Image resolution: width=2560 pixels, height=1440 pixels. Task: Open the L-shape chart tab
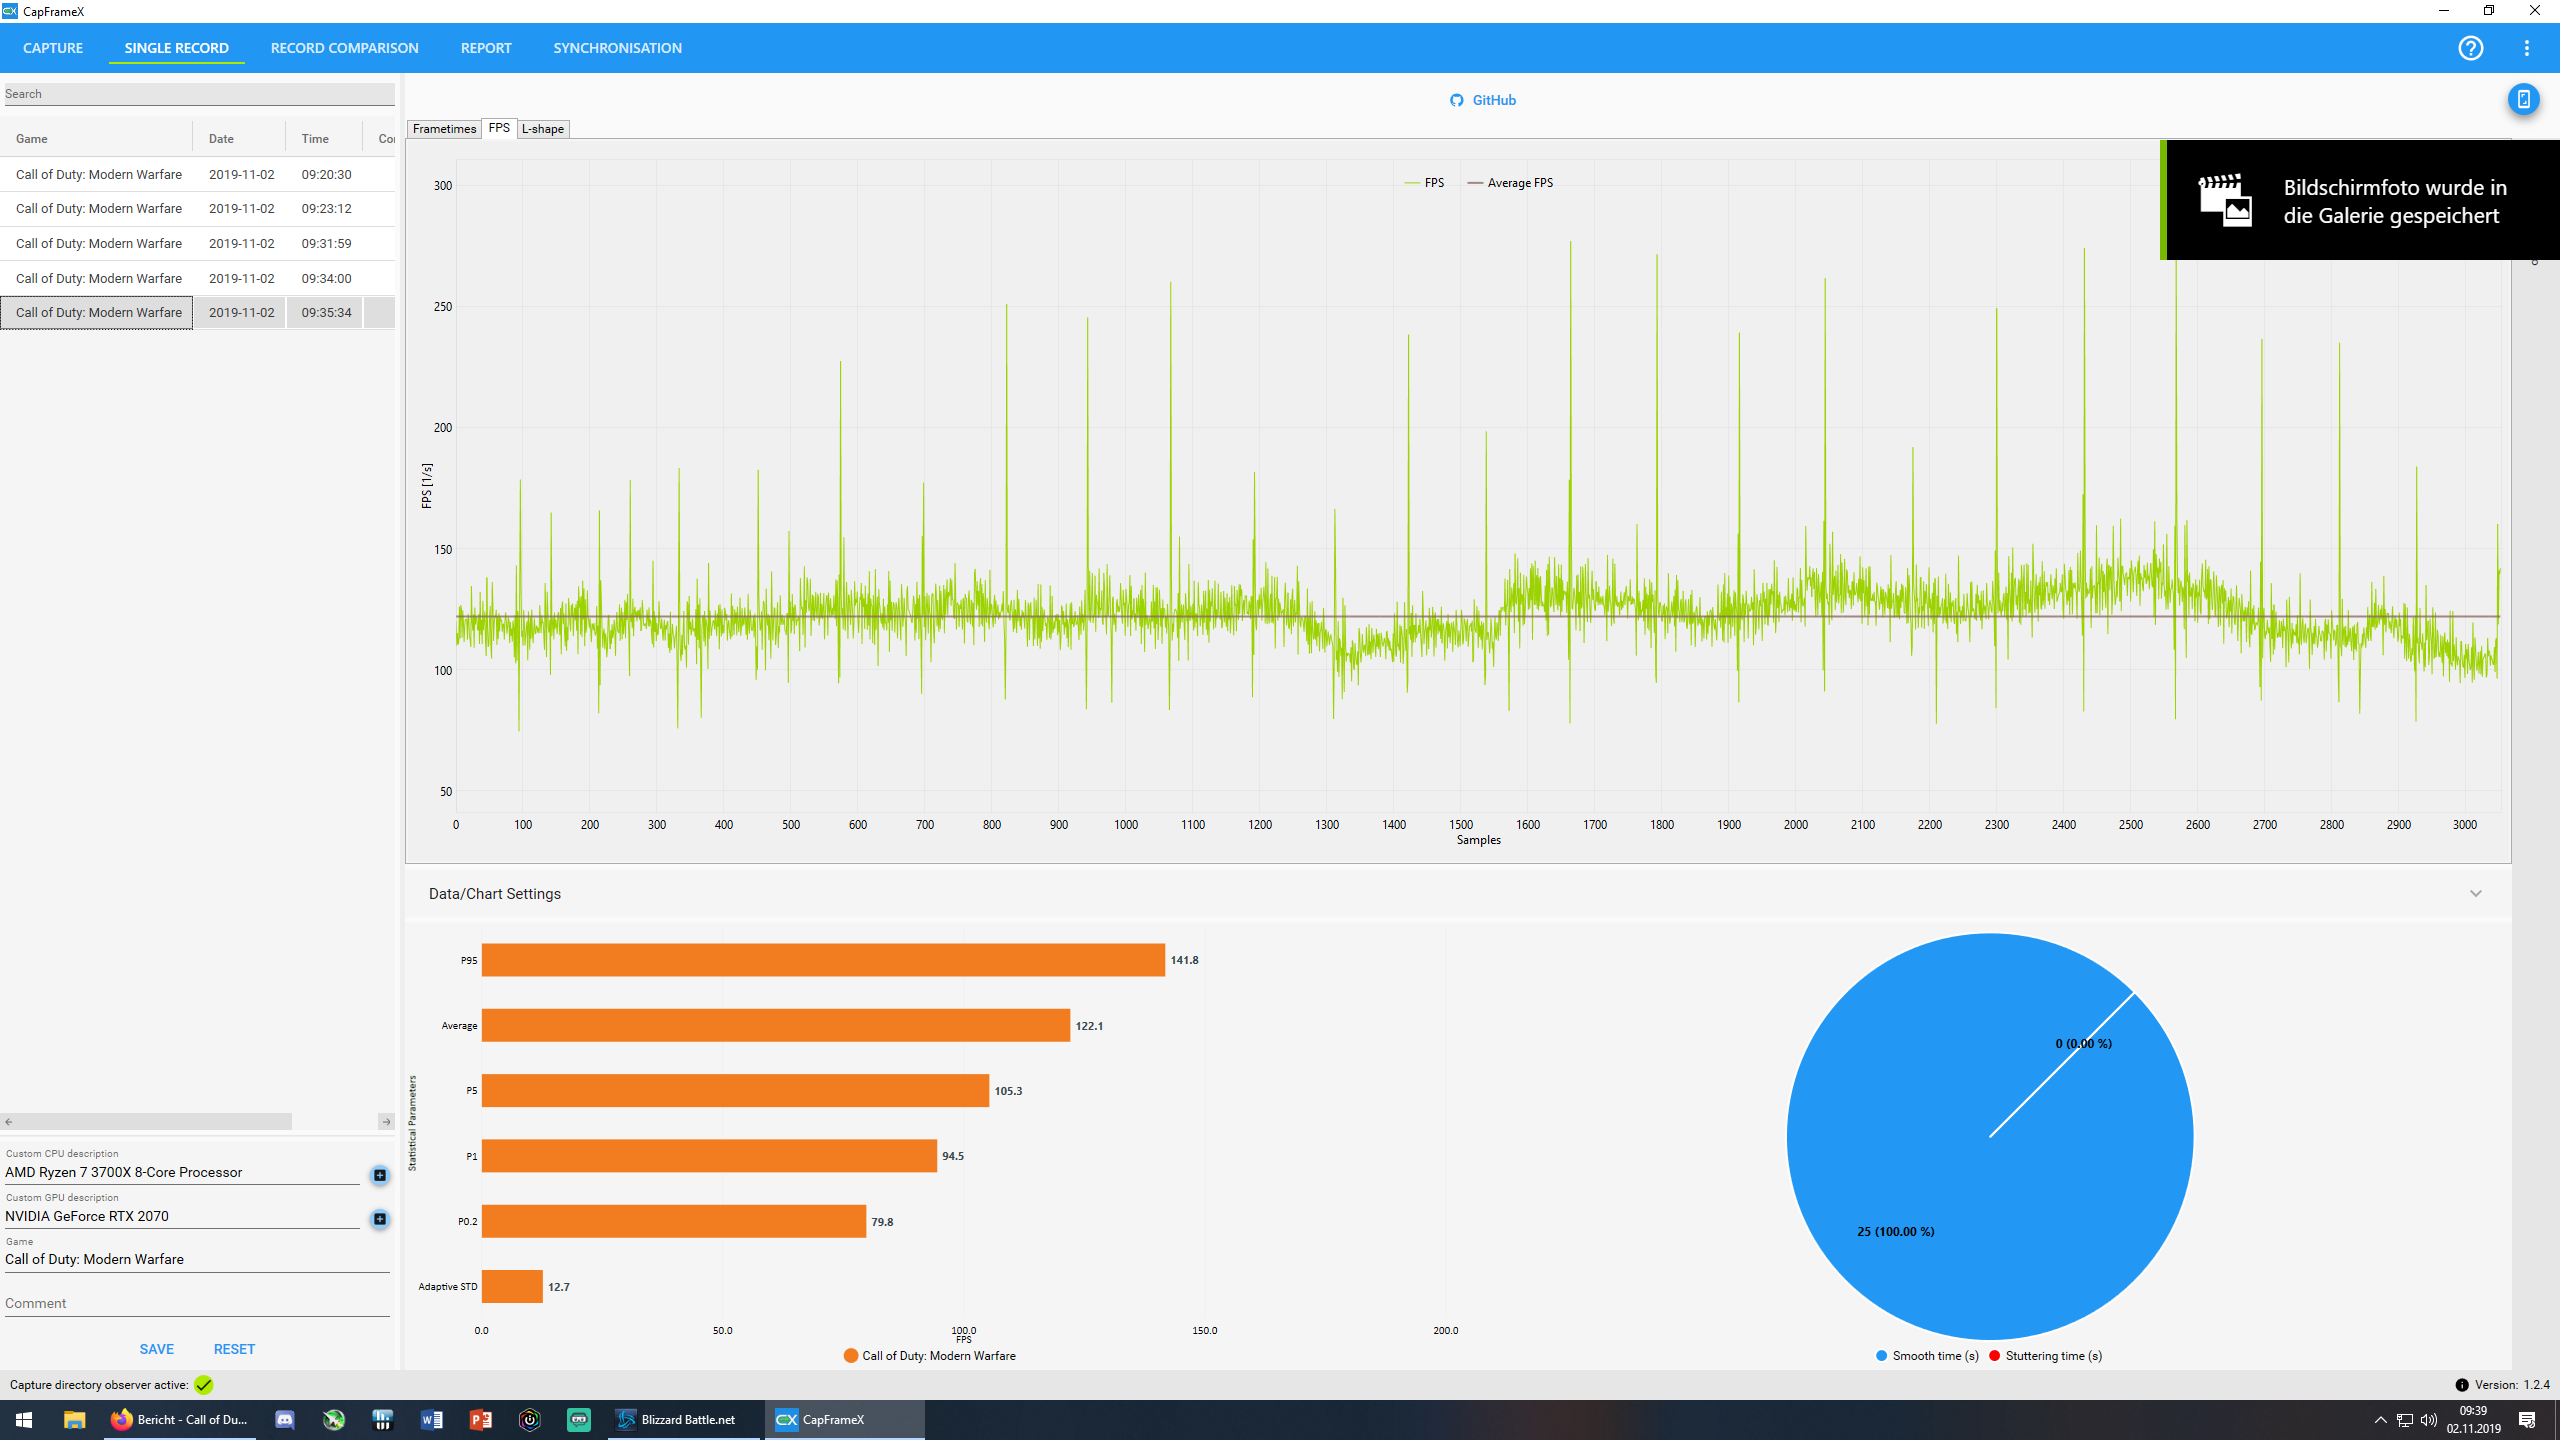(543, 129)
